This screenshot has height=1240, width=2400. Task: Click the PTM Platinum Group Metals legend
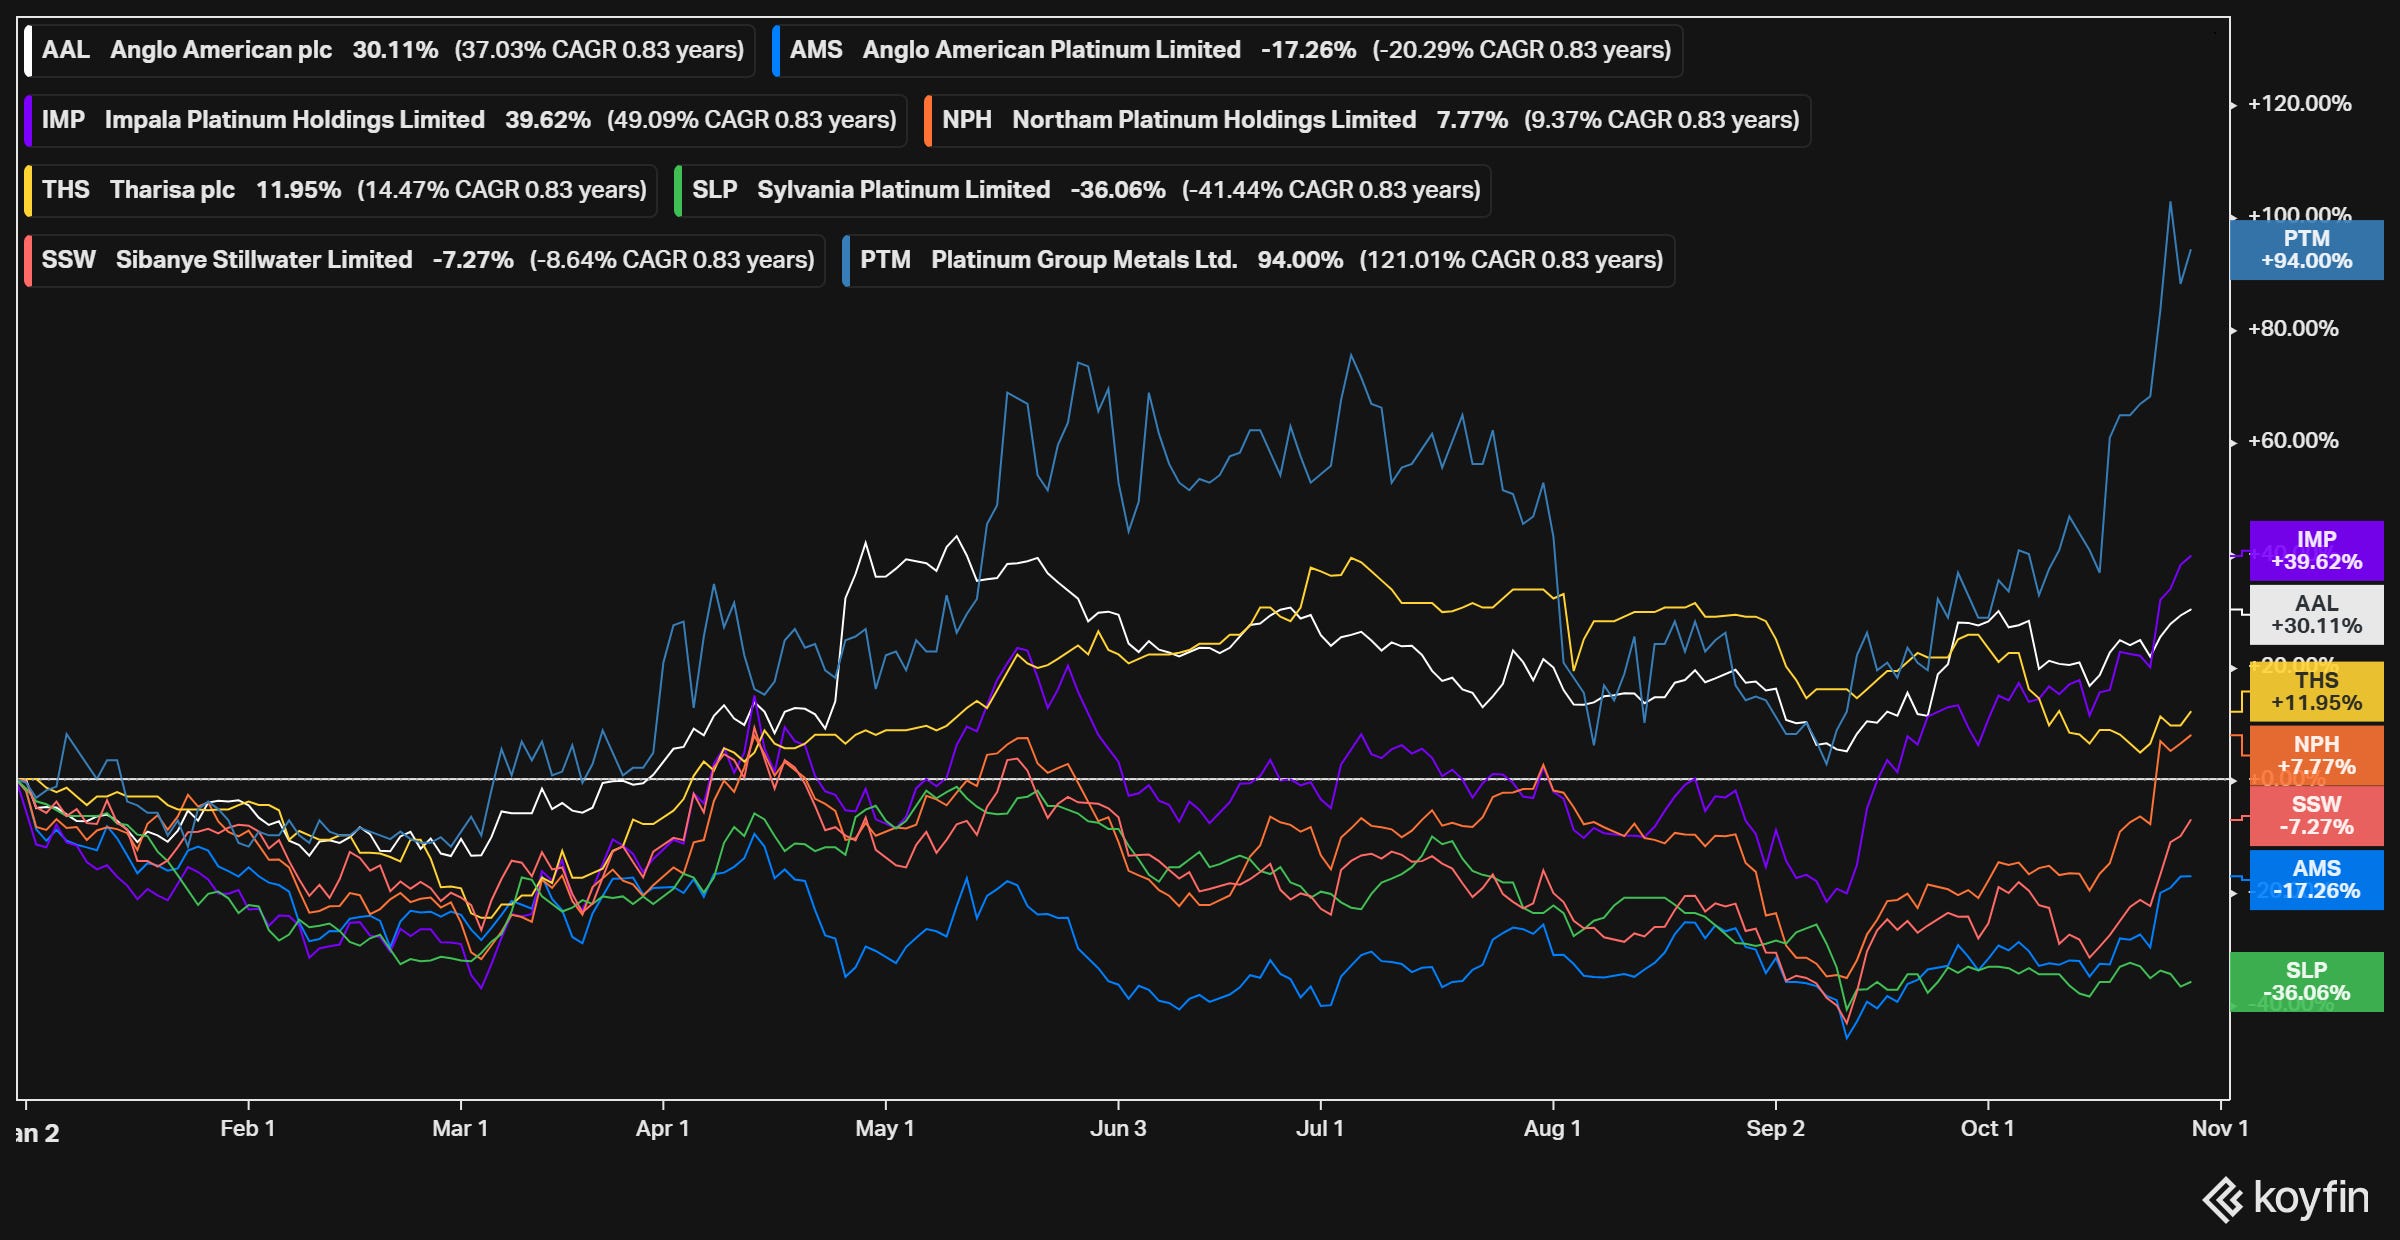pos(1260,260)
